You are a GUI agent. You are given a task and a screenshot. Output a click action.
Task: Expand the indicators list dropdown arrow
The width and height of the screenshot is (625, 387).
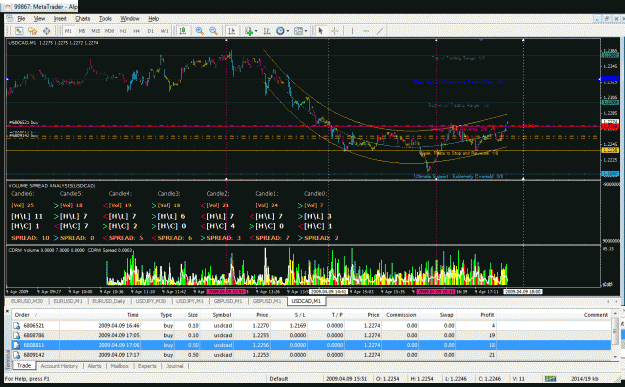256,31
